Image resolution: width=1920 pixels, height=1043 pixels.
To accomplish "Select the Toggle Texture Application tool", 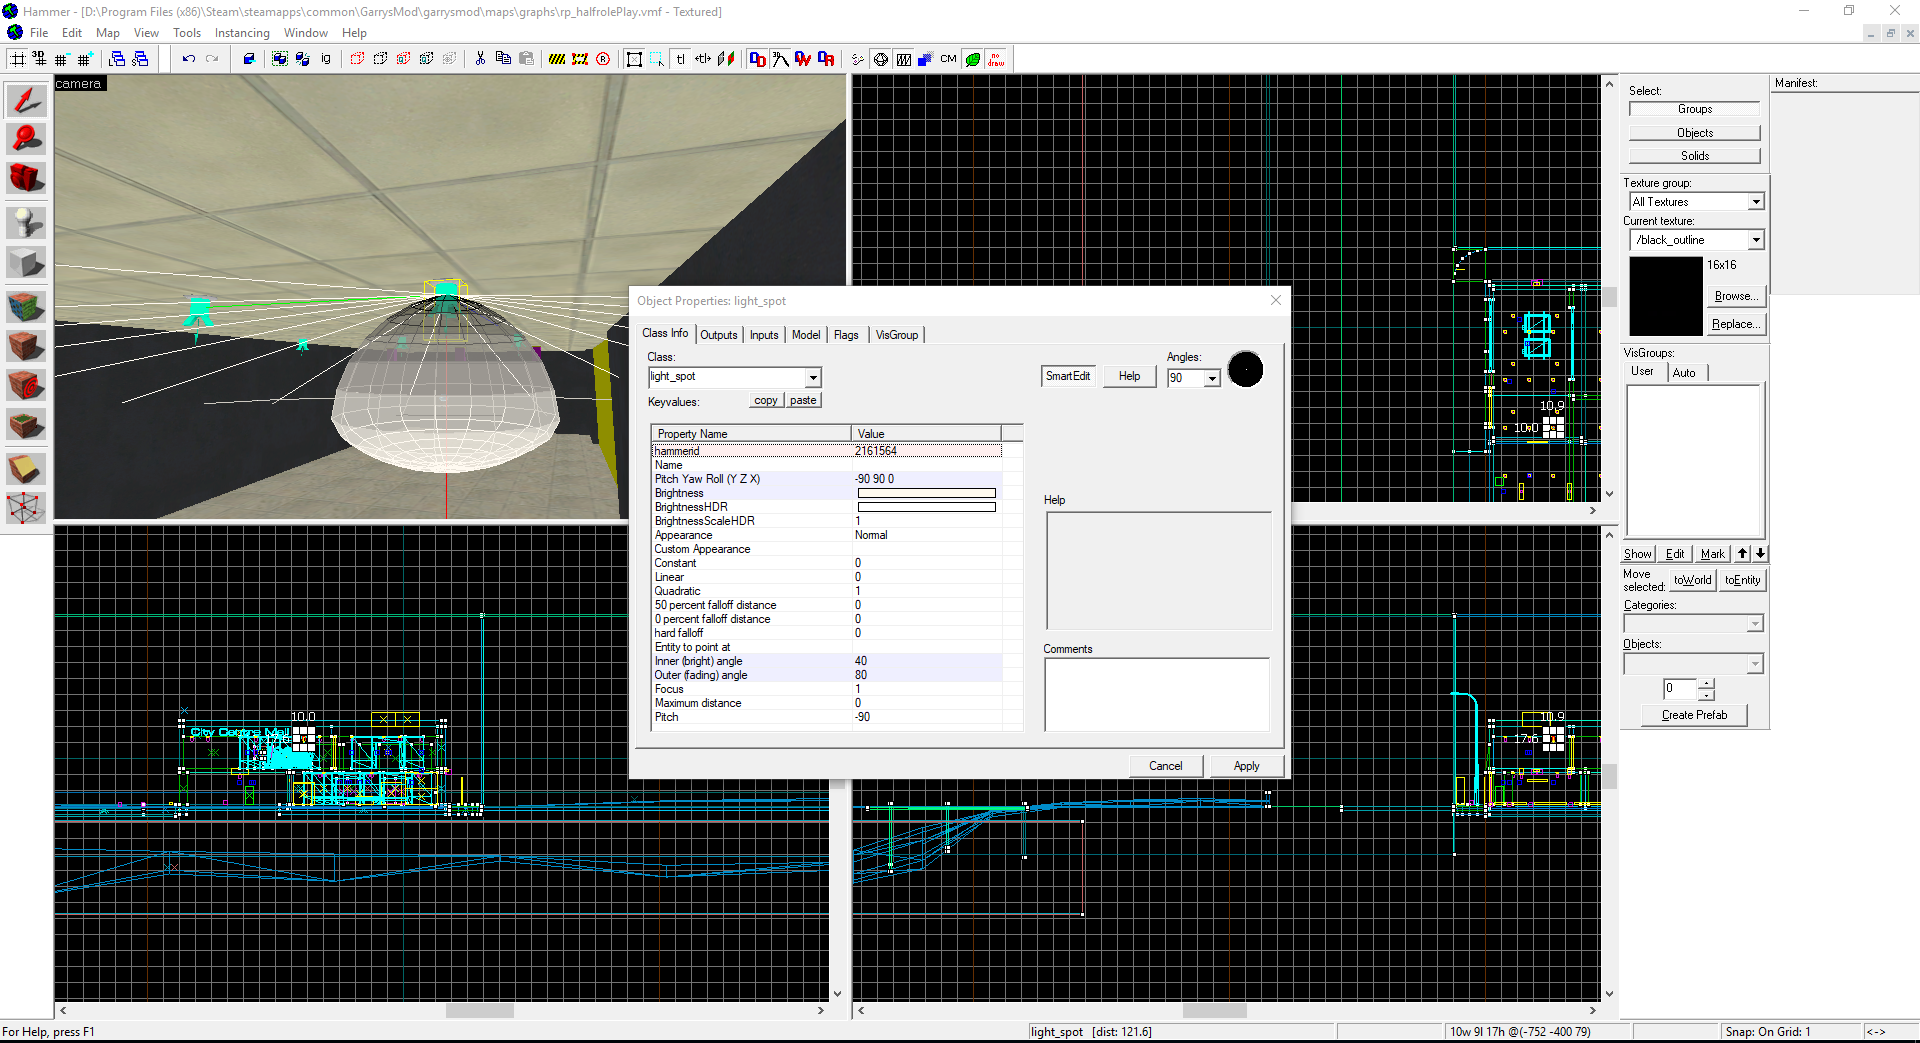I will (26, 306).
